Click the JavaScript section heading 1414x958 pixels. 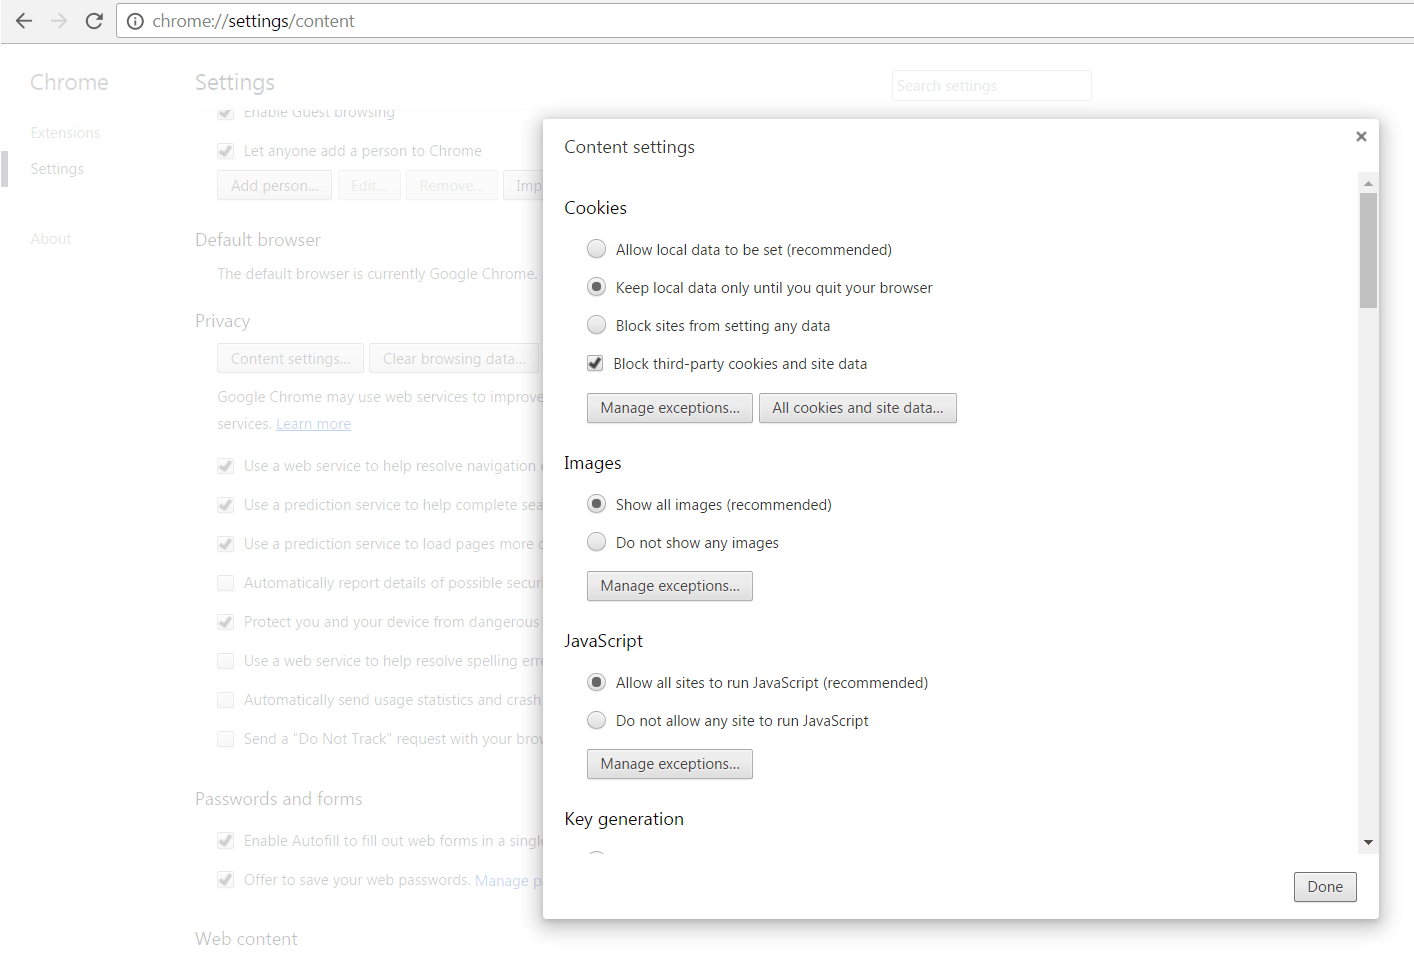[x=603, y=641]
